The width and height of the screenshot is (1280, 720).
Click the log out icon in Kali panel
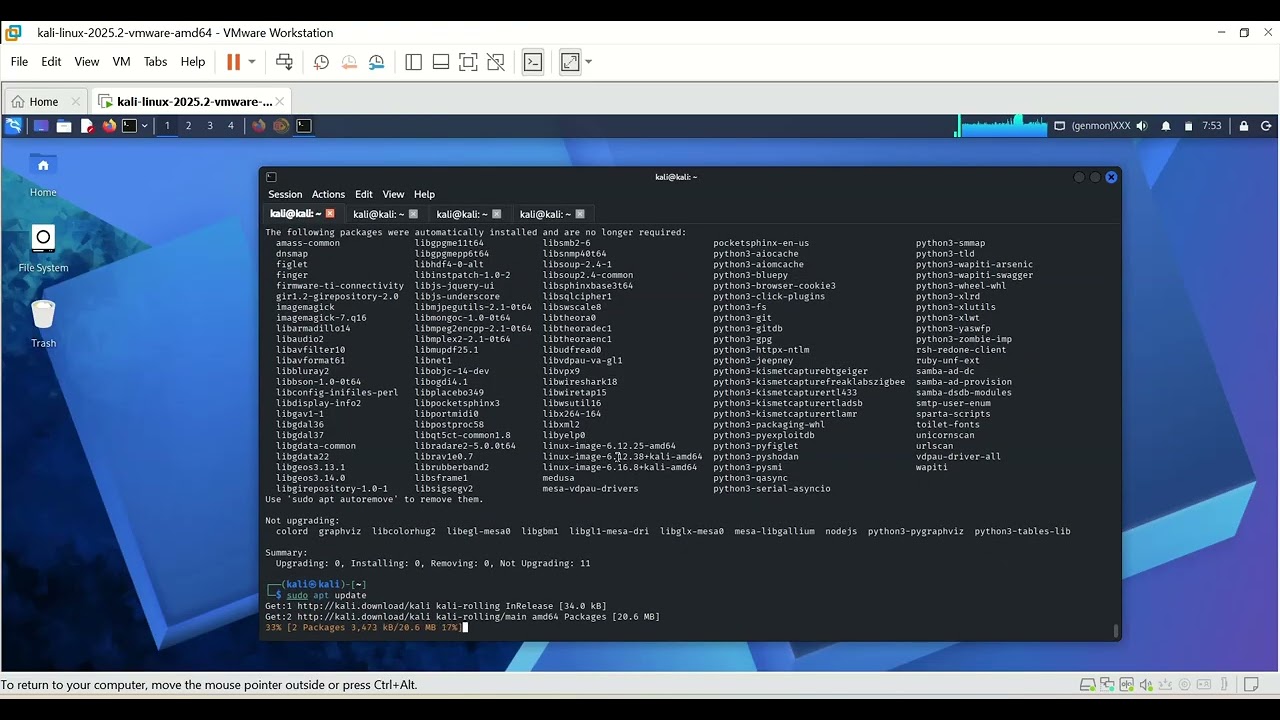pos(1266,126)
